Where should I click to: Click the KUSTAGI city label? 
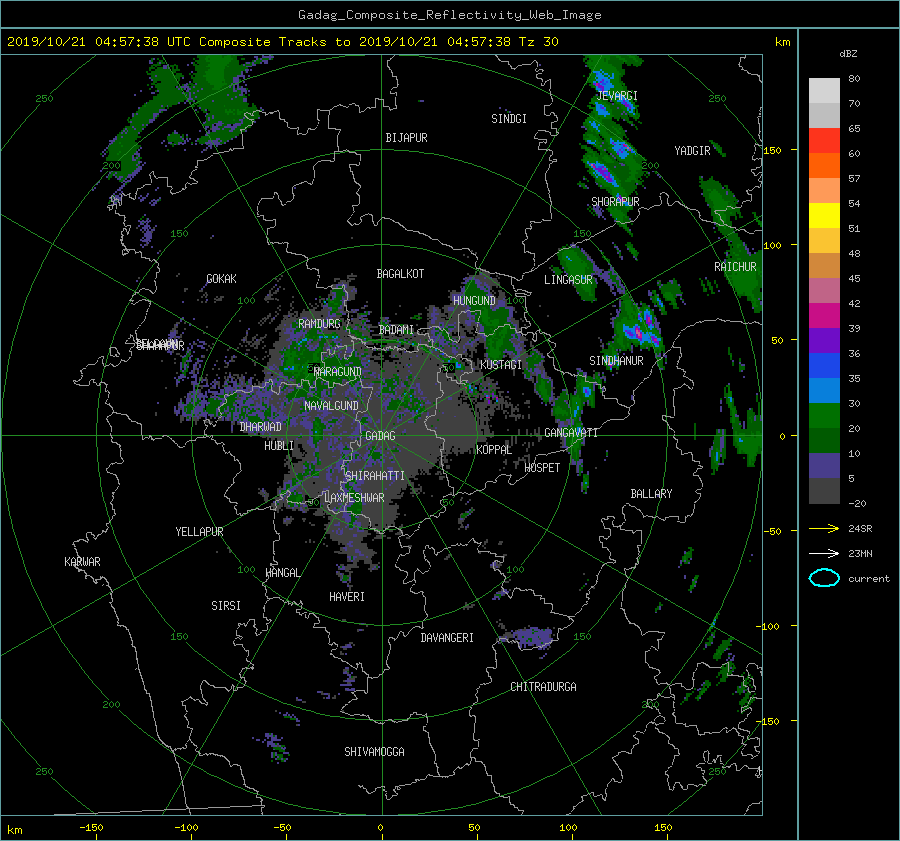[501, 365]
